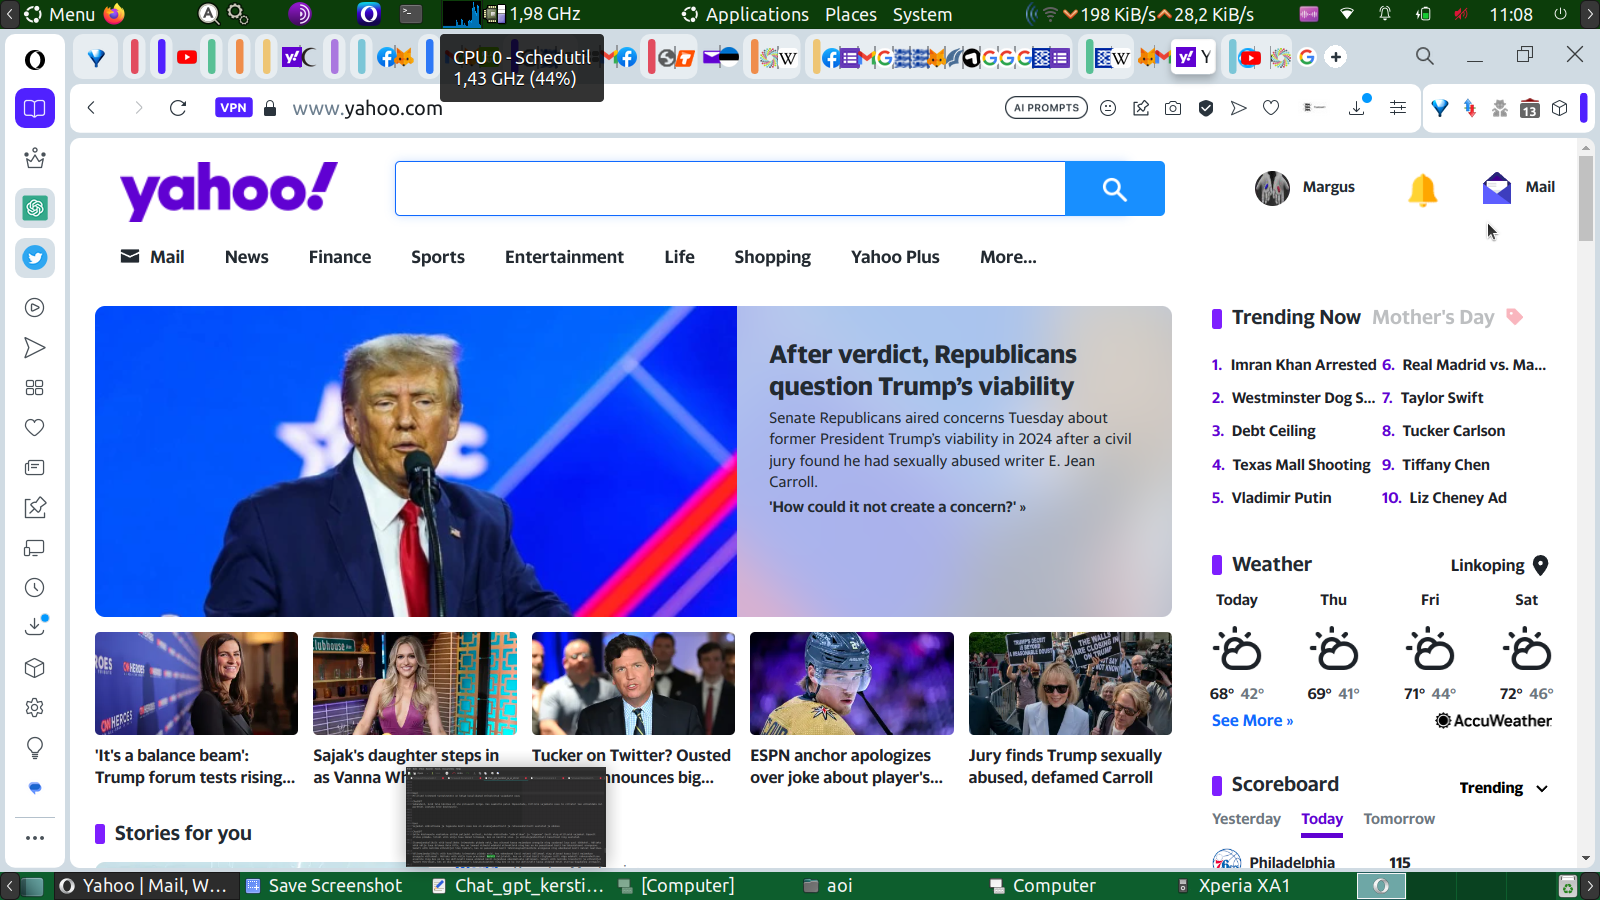Go back to the previous page
The image size is (1600, 900).
click(91, 108)
